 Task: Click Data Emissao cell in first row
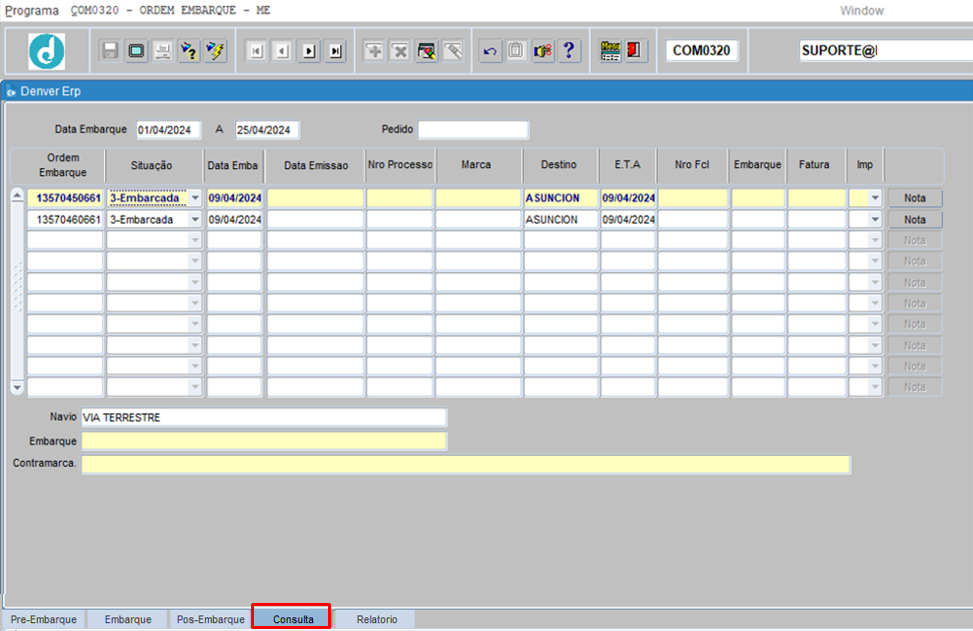[x=315, y=198]
